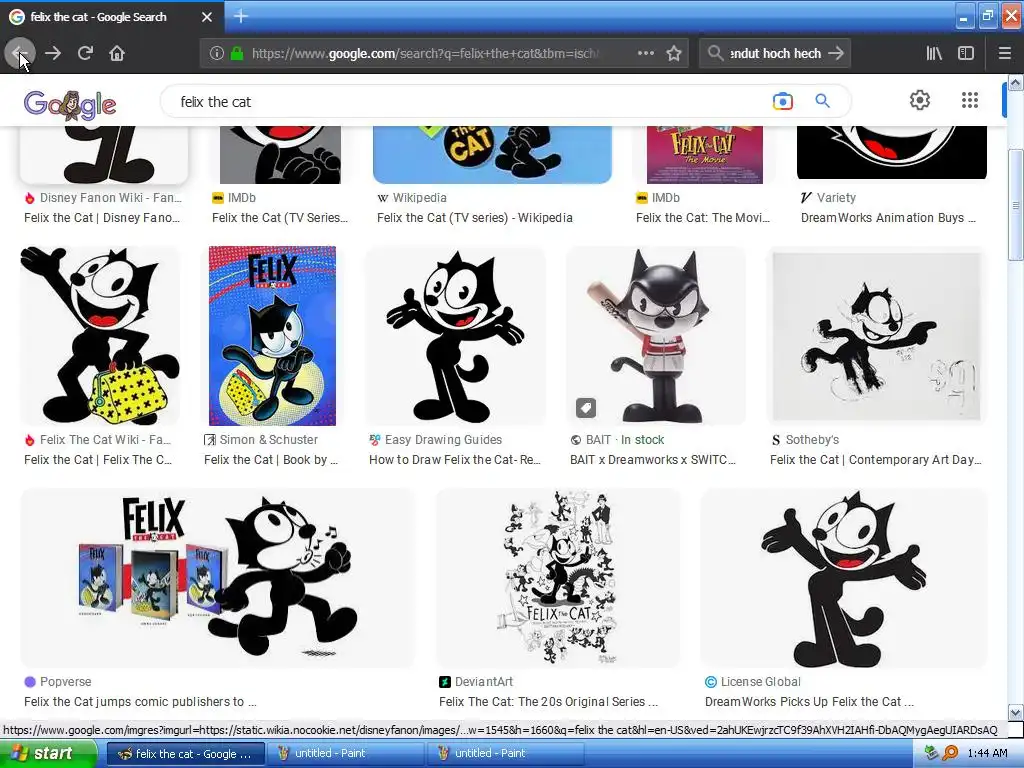Image resolution: width=1024 pixels, height=768 pixels.
Task: Search by image using the camera icon
Action: pos(782,101)
